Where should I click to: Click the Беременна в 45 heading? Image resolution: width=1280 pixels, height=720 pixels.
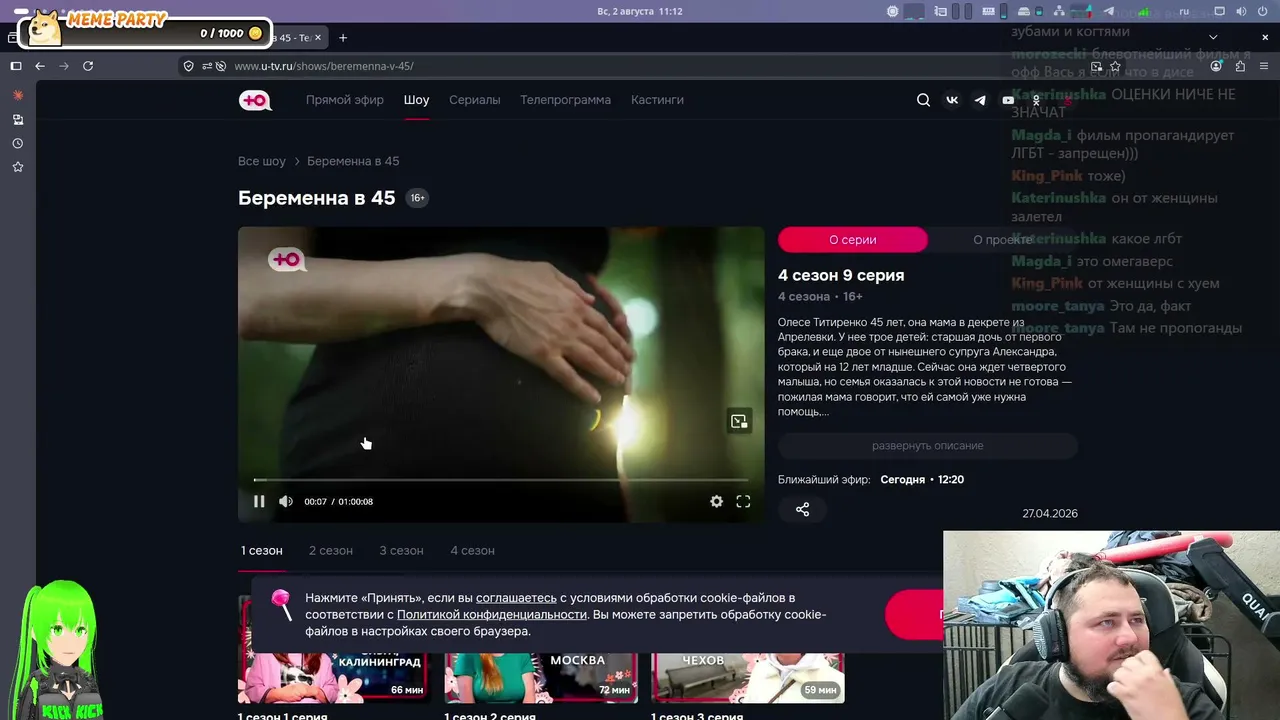tap(317, 198)
